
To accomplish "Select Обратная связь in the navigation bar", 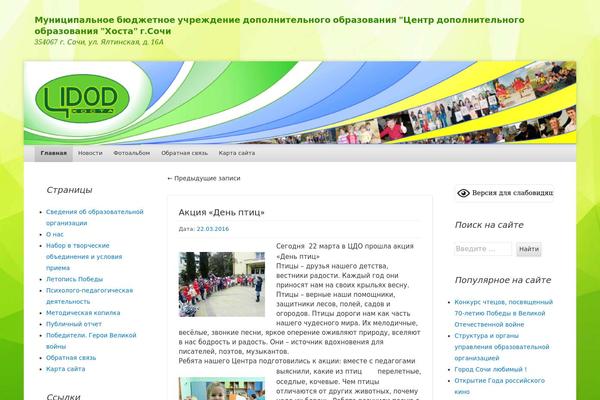I will click(x=184, y=153).
